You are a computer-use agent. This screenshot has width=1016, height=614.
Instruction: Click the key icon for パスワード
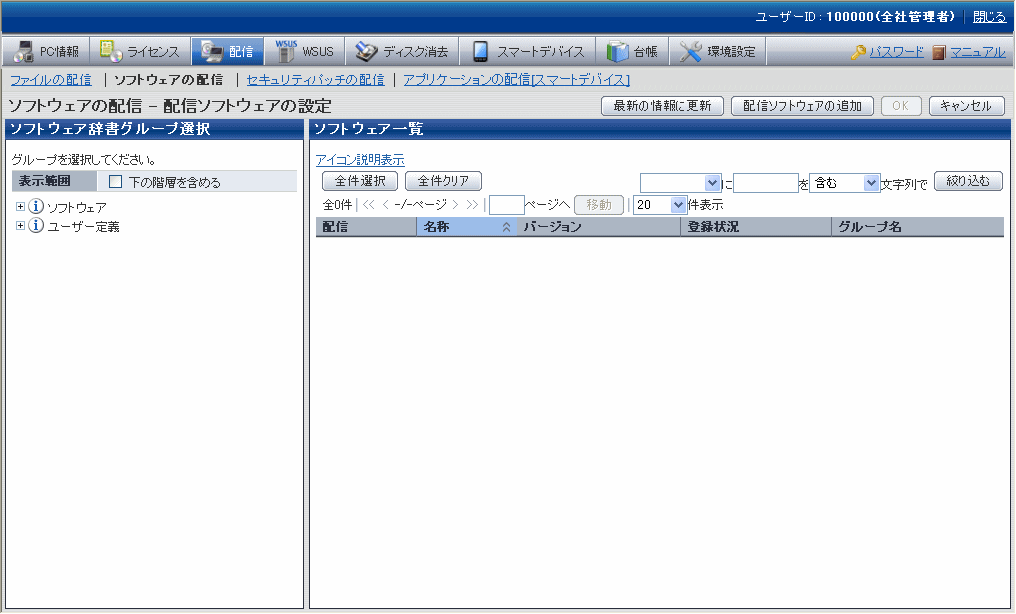click(x=858, y=52)
